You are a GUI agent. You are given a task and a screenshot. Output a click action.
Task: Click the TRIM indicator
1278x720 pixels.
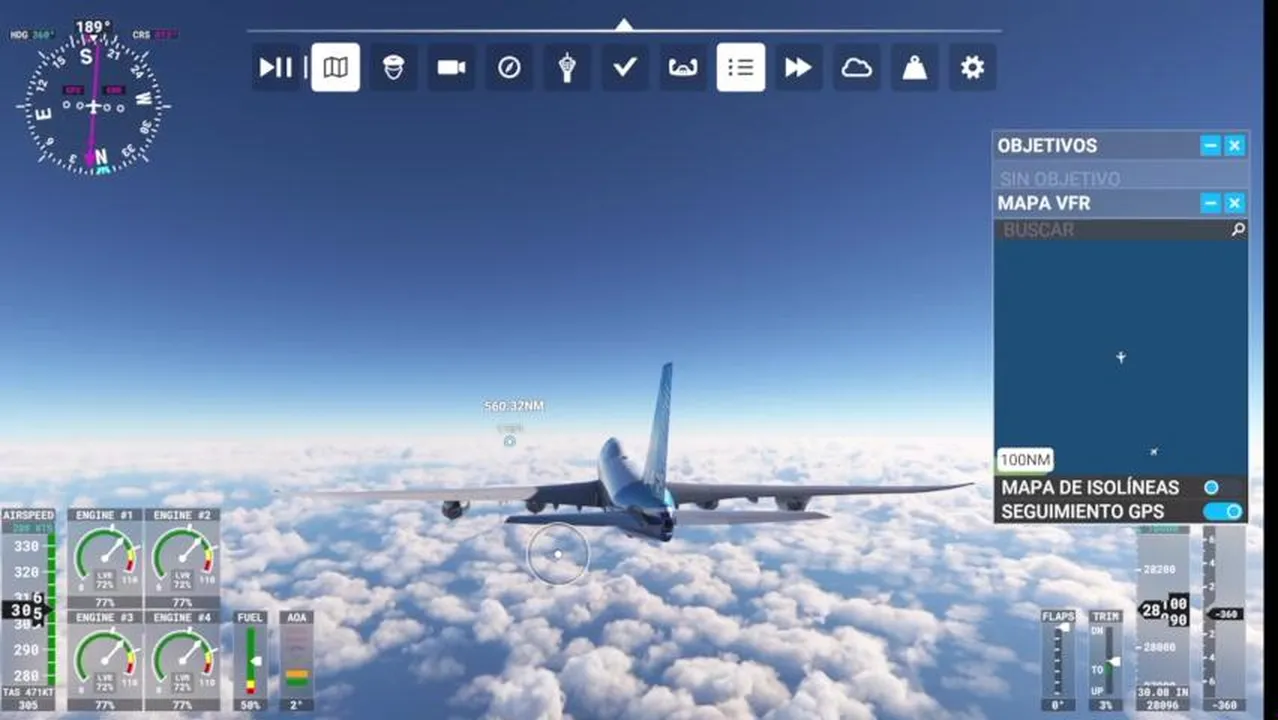(1105, 660)
